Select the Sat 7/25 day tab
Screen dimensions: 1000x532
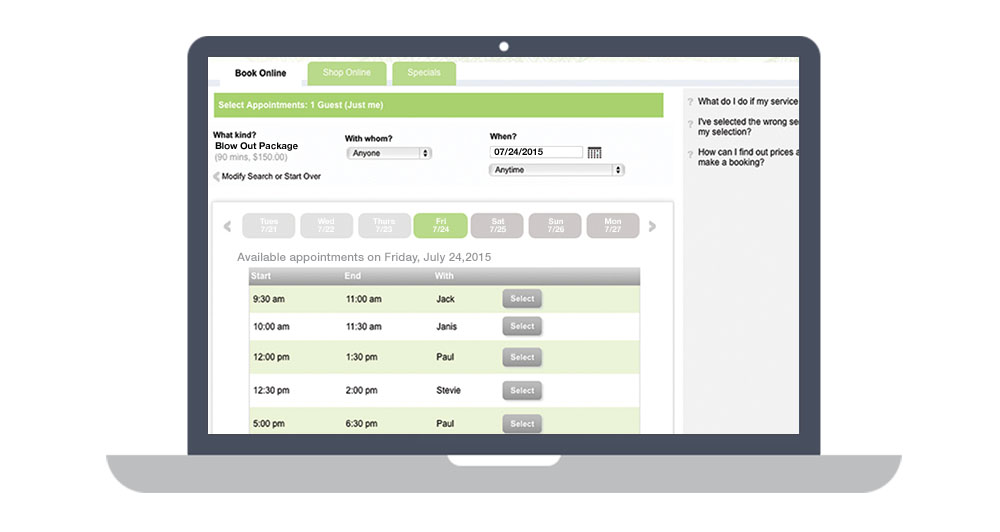pyautogui.click(x=497, y=226)
